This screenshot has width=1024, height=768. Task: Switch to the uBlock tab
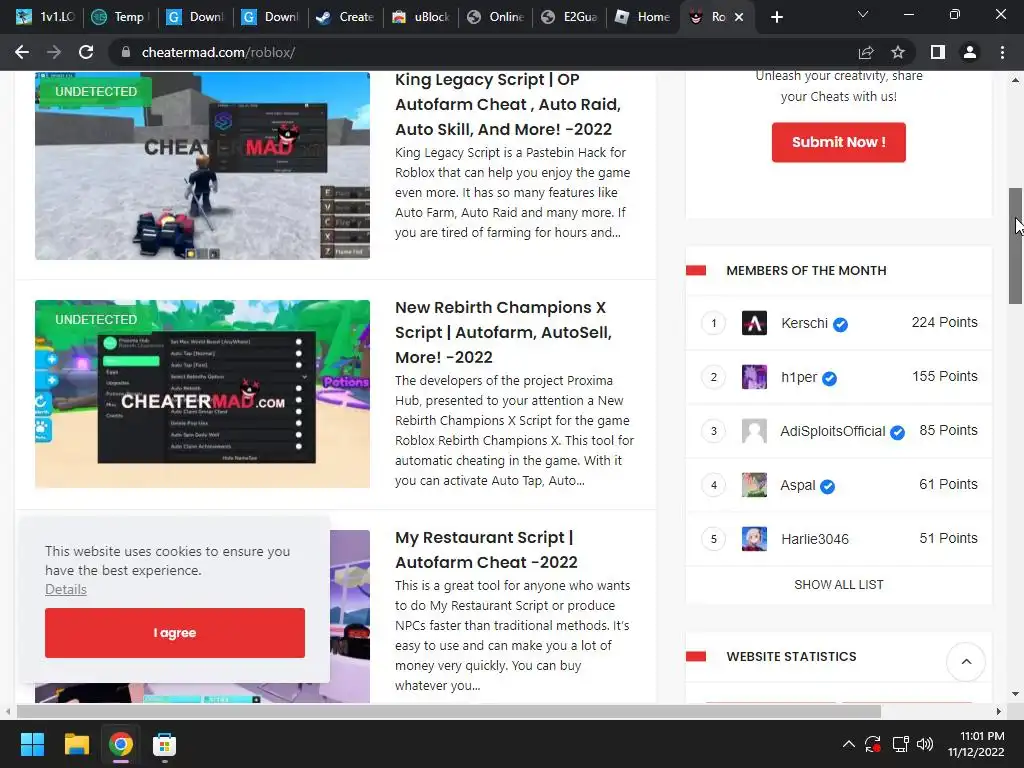pyautogui.click(x=420, y=18)
